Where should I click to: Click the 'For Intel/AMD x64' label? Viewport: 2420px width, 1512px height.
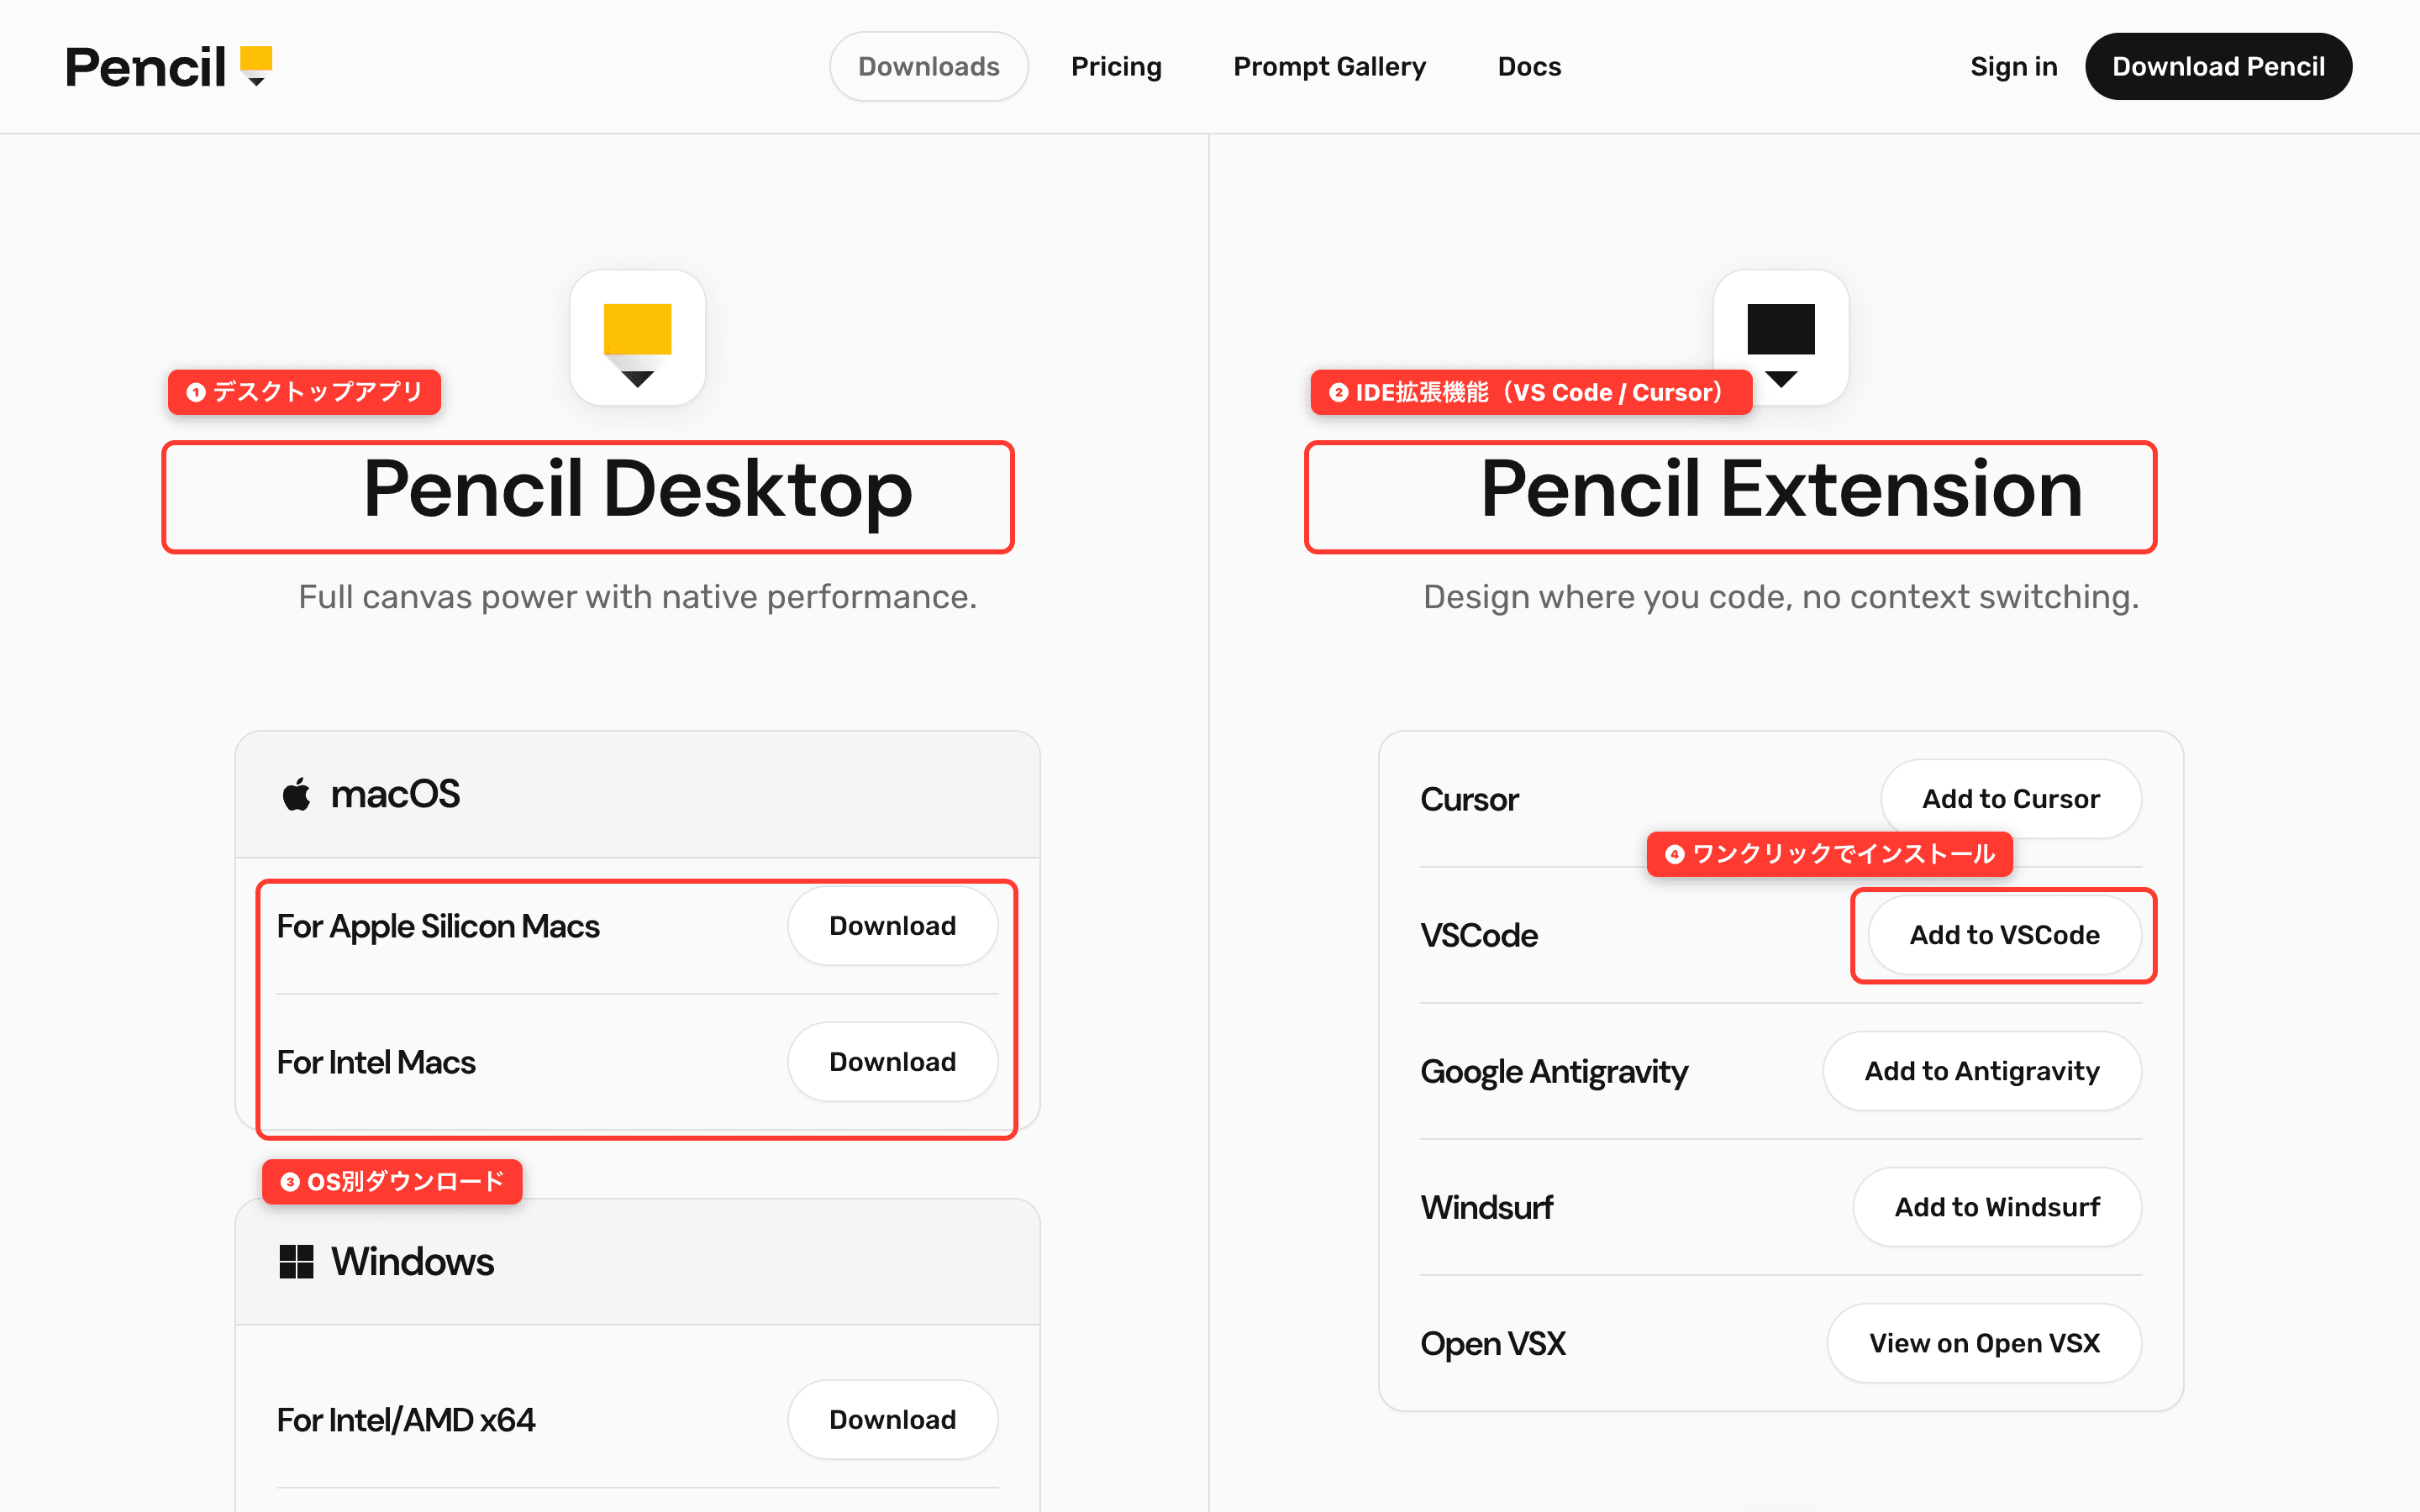(x=406, y=1420)
